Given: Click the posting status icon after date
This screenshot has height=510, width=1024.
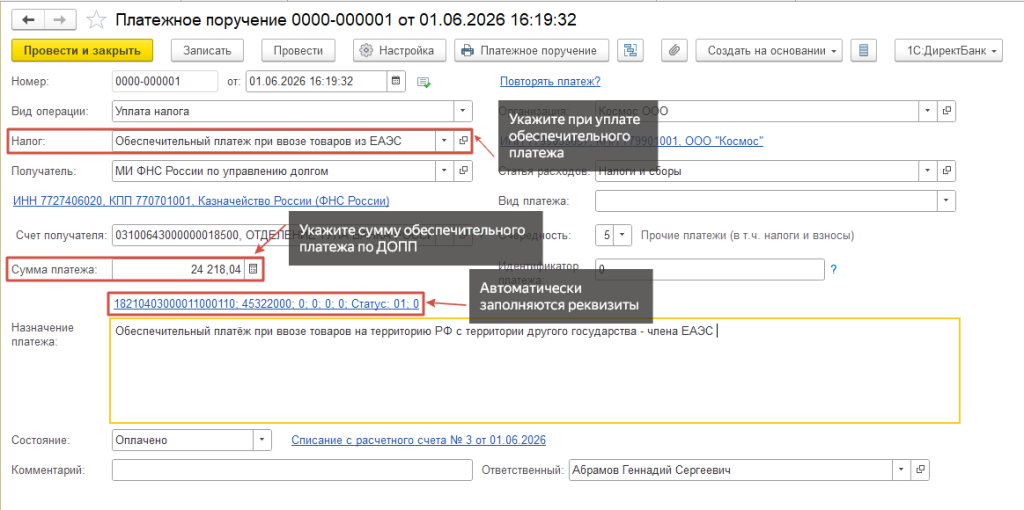Looking at the screenshot, I should [x=424, y=82].
